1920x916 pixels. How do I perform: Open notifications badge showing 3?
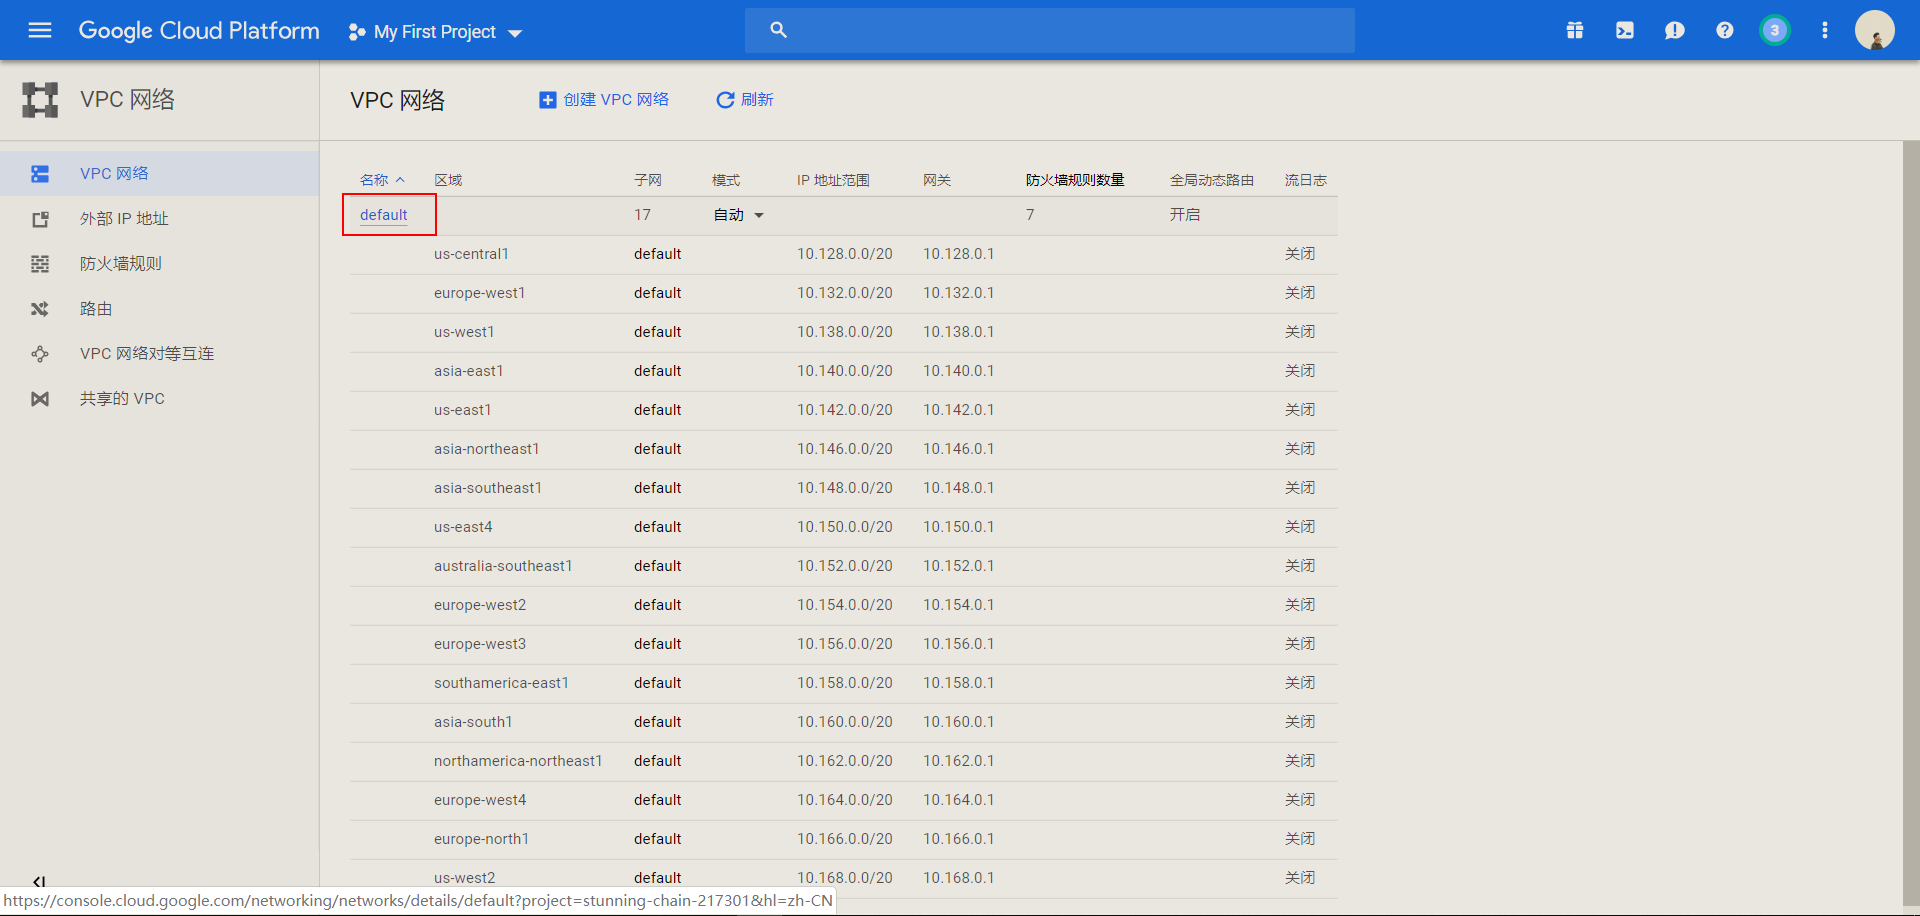point(1775,30)
